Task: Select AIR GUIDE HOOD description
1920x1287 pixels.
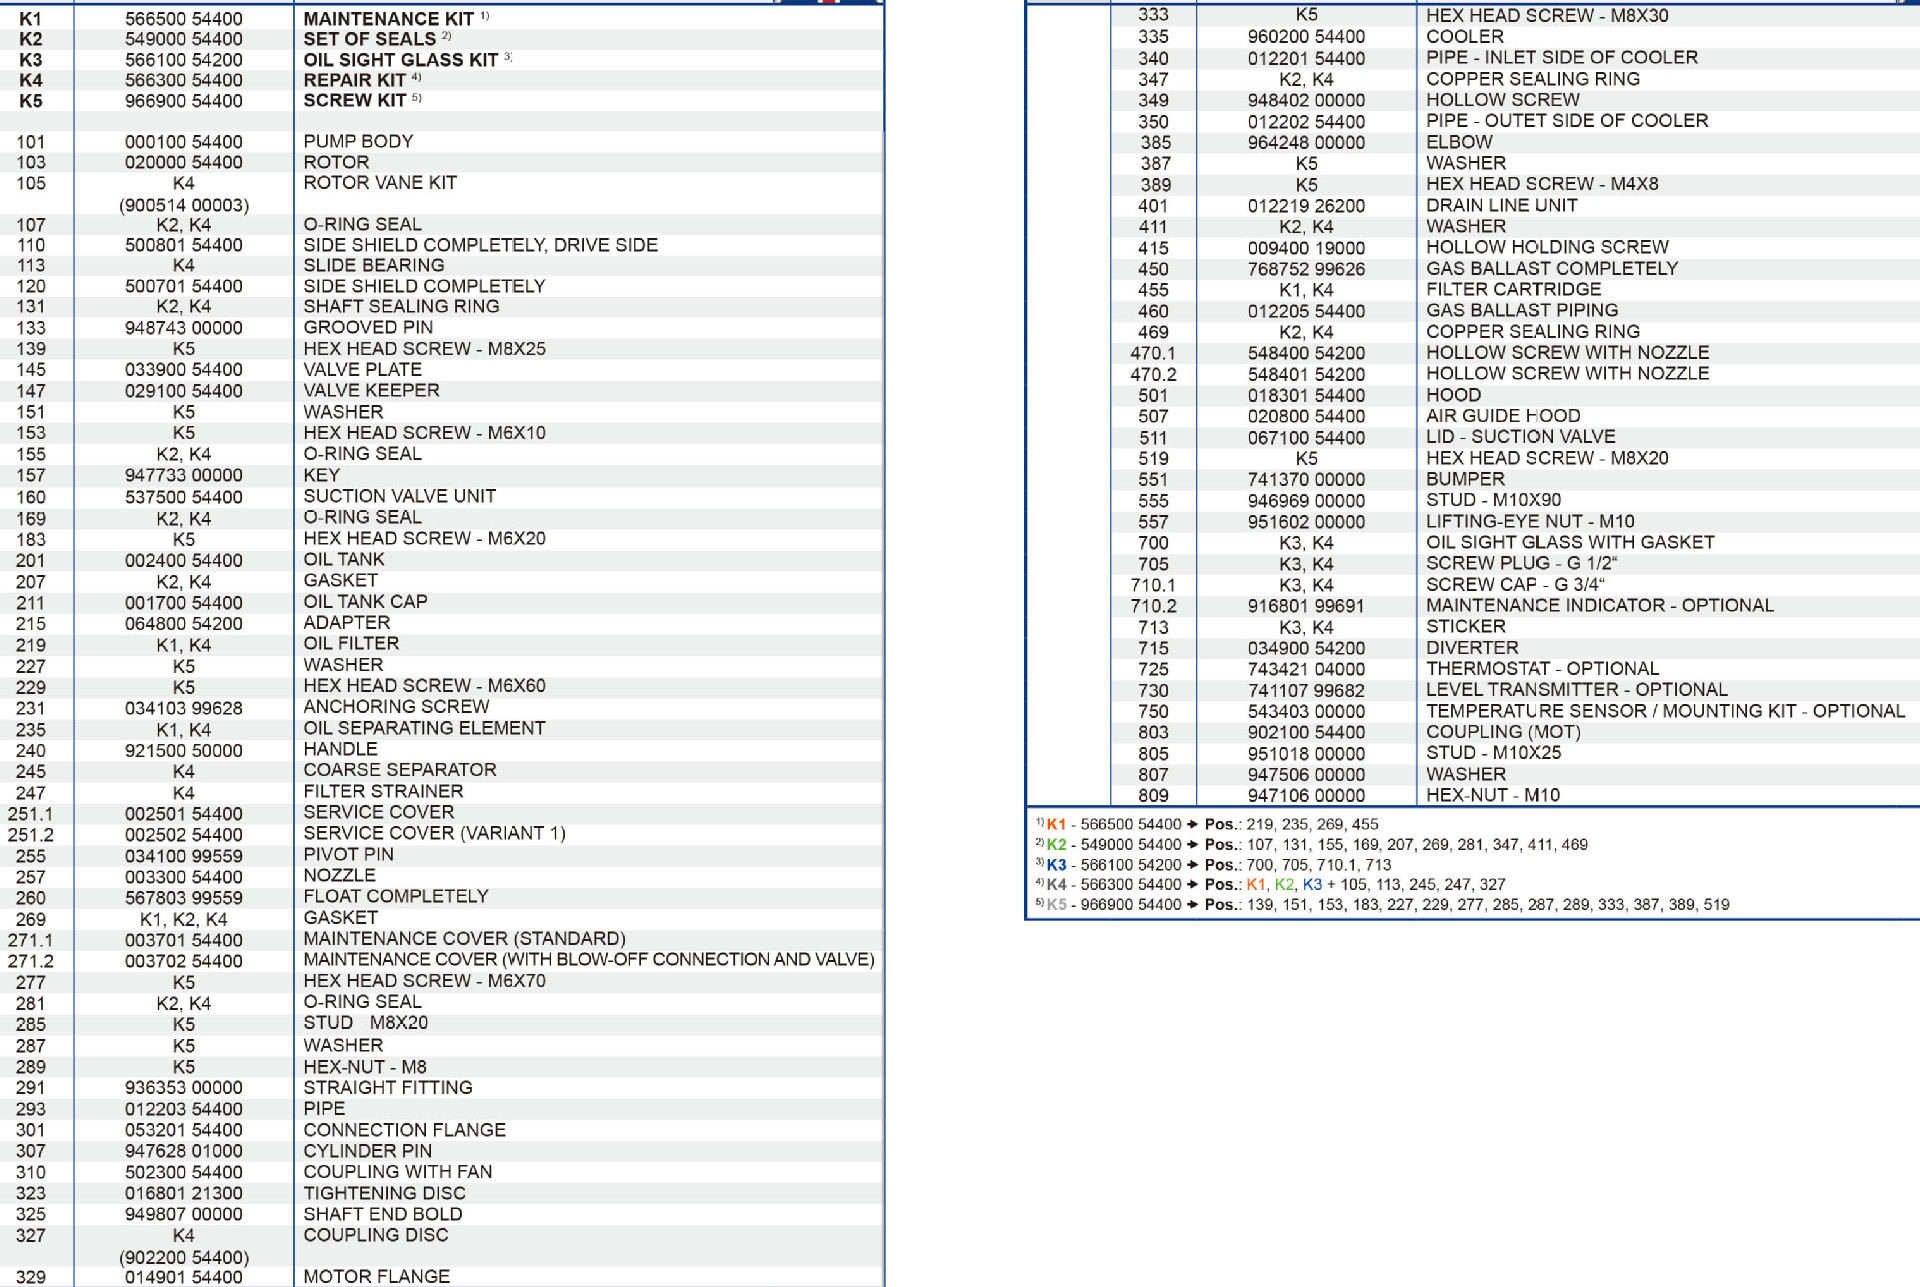Action: [x=1503, y=416]
